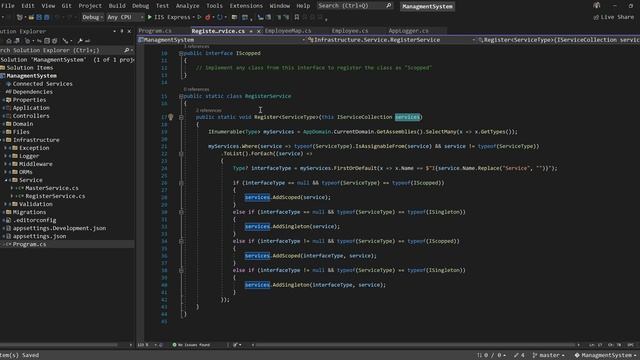Click the Open File folder icon
The image size is (640, 360).
coord(31,17)
